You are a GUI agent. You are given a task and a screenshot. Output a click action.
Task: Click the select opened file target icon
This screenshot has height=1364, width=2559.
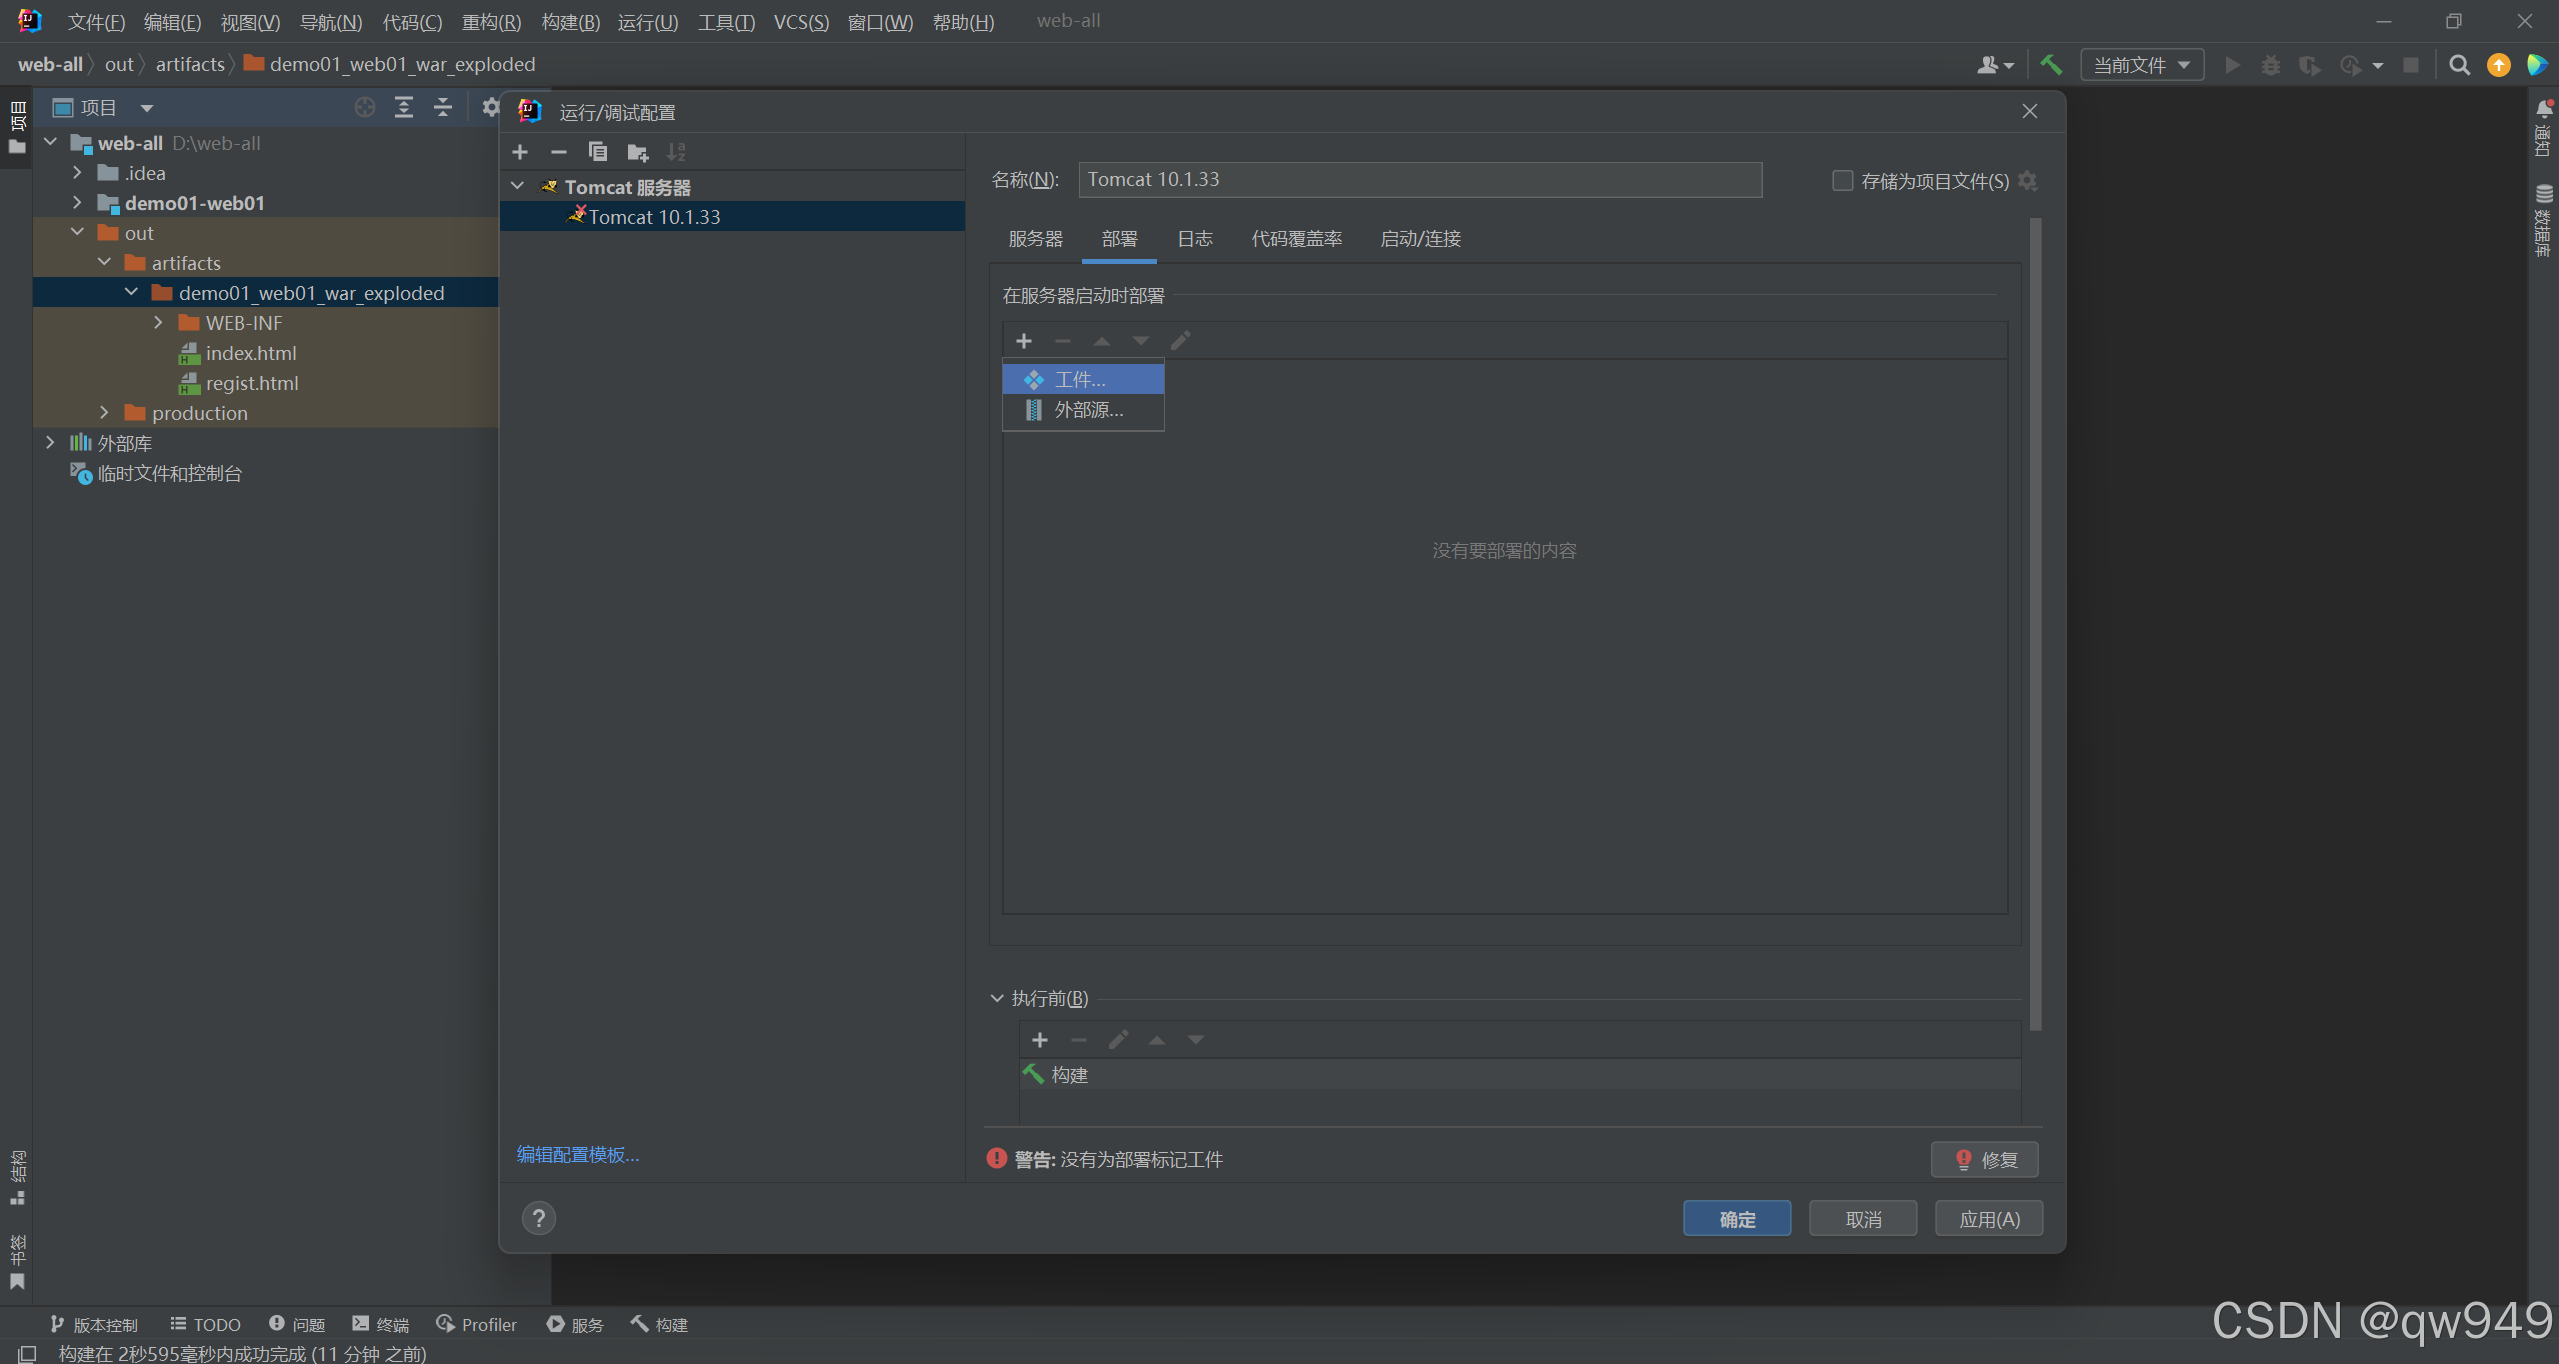point(365,107)
